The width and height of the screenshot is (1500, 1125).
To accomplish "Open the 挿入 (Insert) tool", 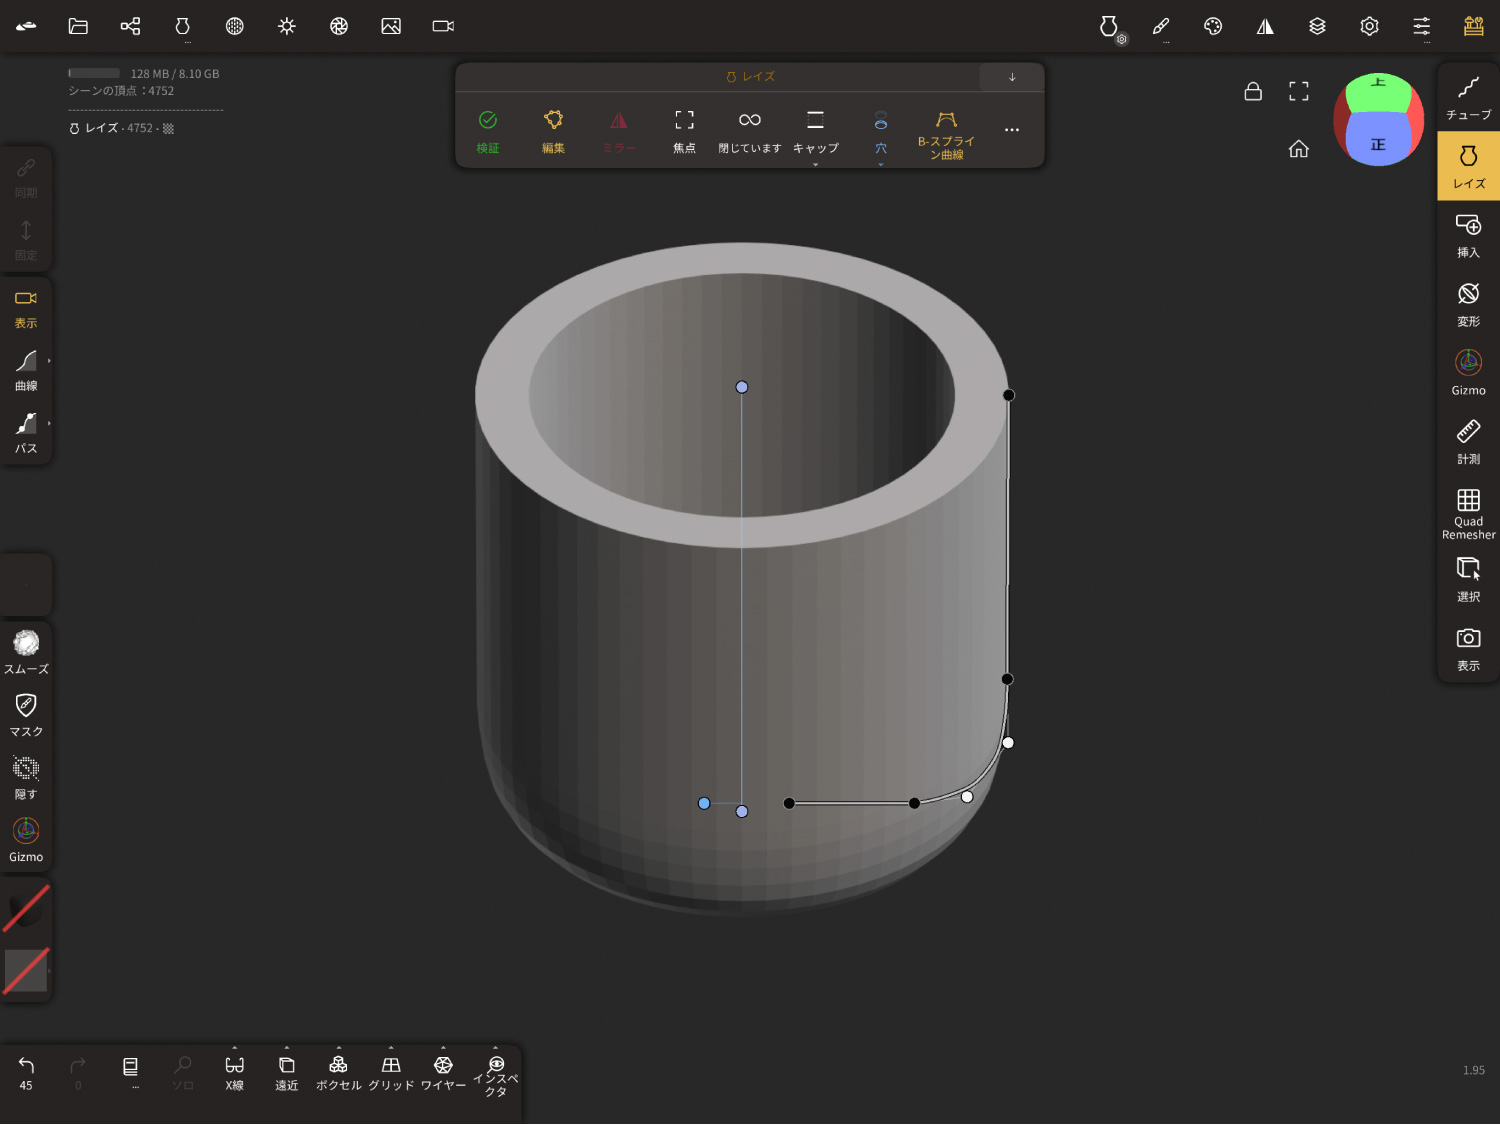I will click(1467, 235).
